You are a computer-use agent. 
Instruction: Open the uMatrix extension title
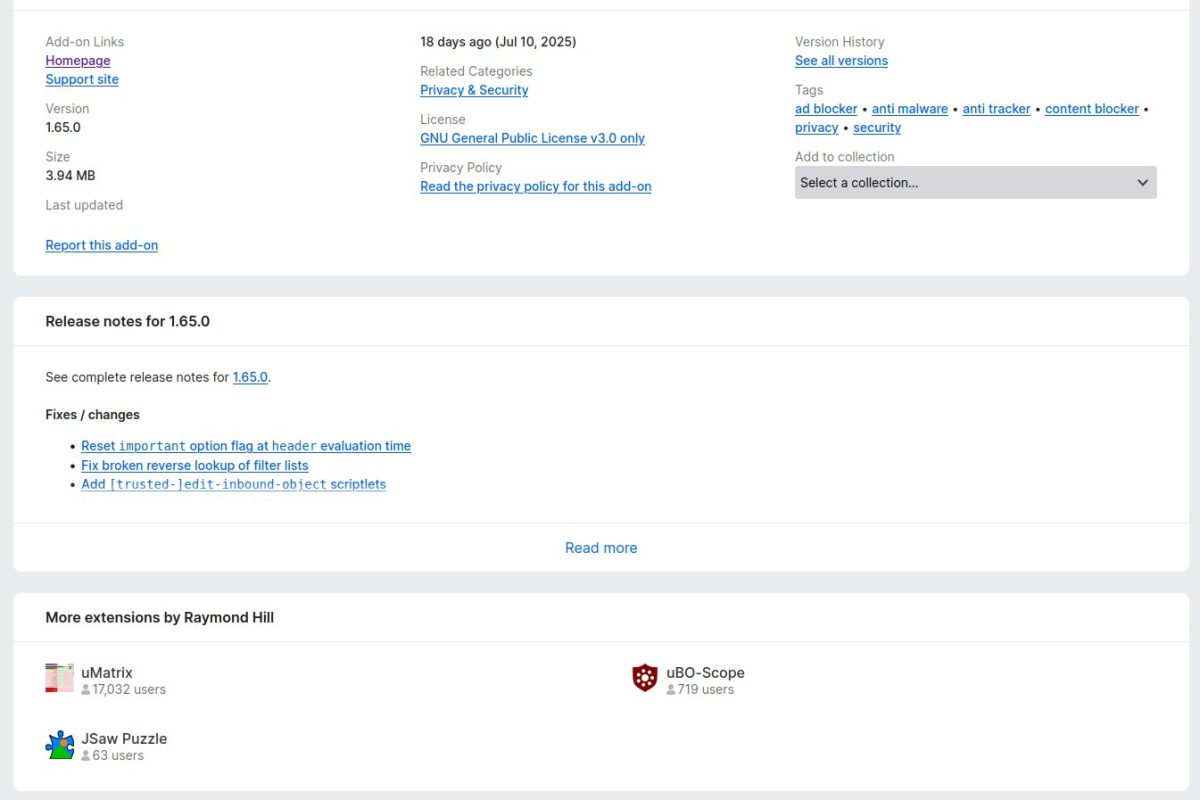coord(107,673)
